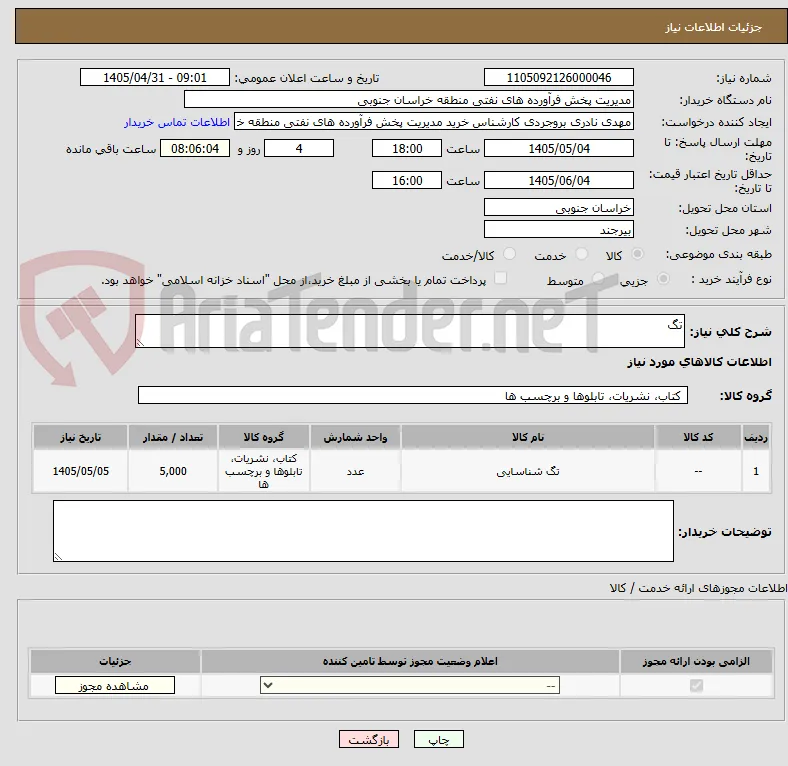Click the buyer organization name field
Screen dimensions: 788x766
pyautogui.click(x=409, y=100)
